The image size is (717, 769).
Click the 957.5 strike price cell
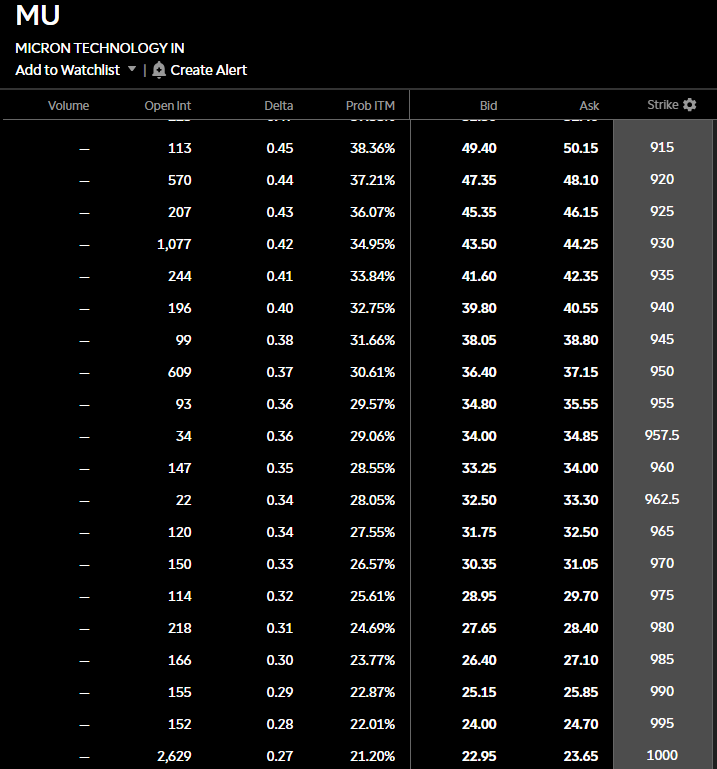pyautogui.click(x=662, y=435)
